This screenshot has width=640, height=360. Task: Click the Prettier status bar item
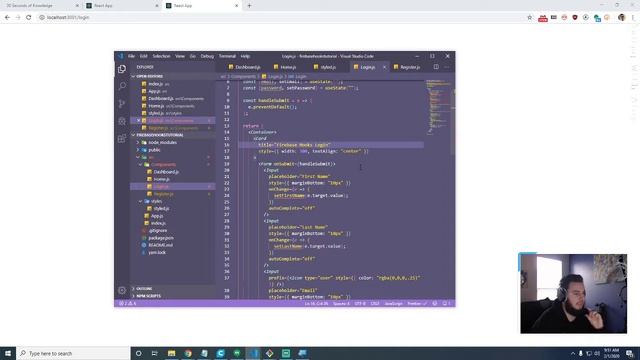417,303
